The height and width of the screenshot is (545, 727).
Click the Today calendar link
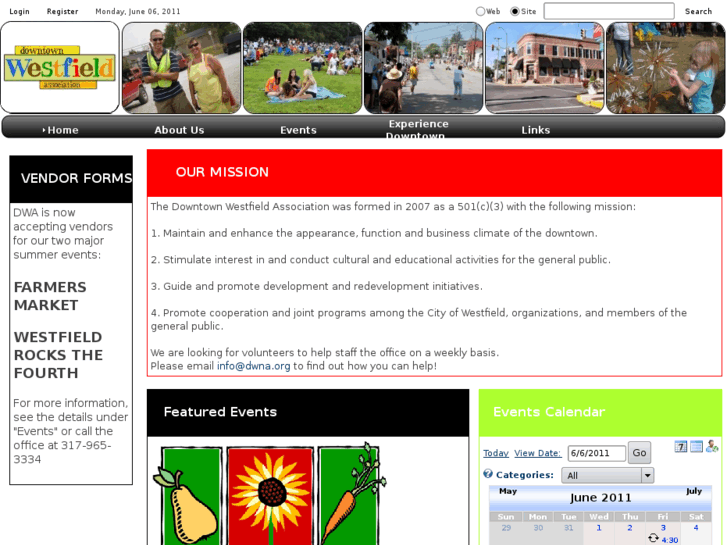pyautogui.click(x=496, y=453)
